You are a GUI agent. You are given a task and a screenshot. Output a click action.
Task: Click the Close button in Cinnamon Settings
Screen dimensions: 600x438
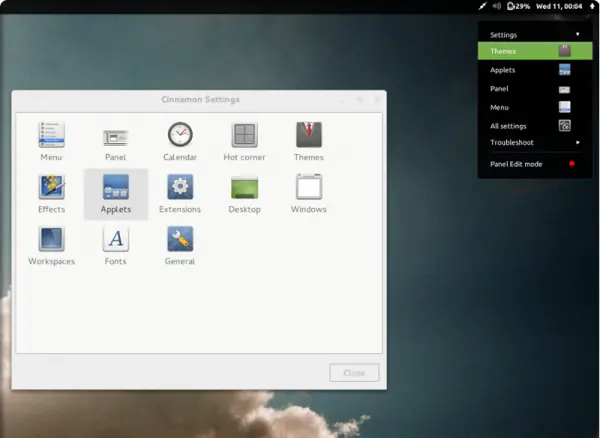coord(354,373)
